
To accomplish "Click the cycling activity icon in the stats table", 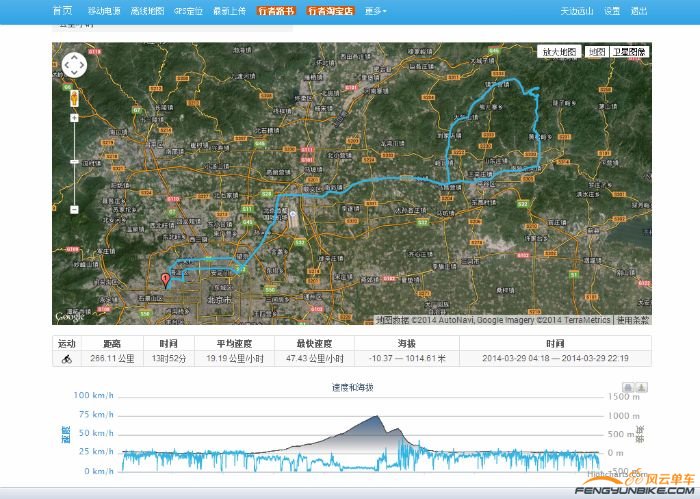I will point(67,357).
